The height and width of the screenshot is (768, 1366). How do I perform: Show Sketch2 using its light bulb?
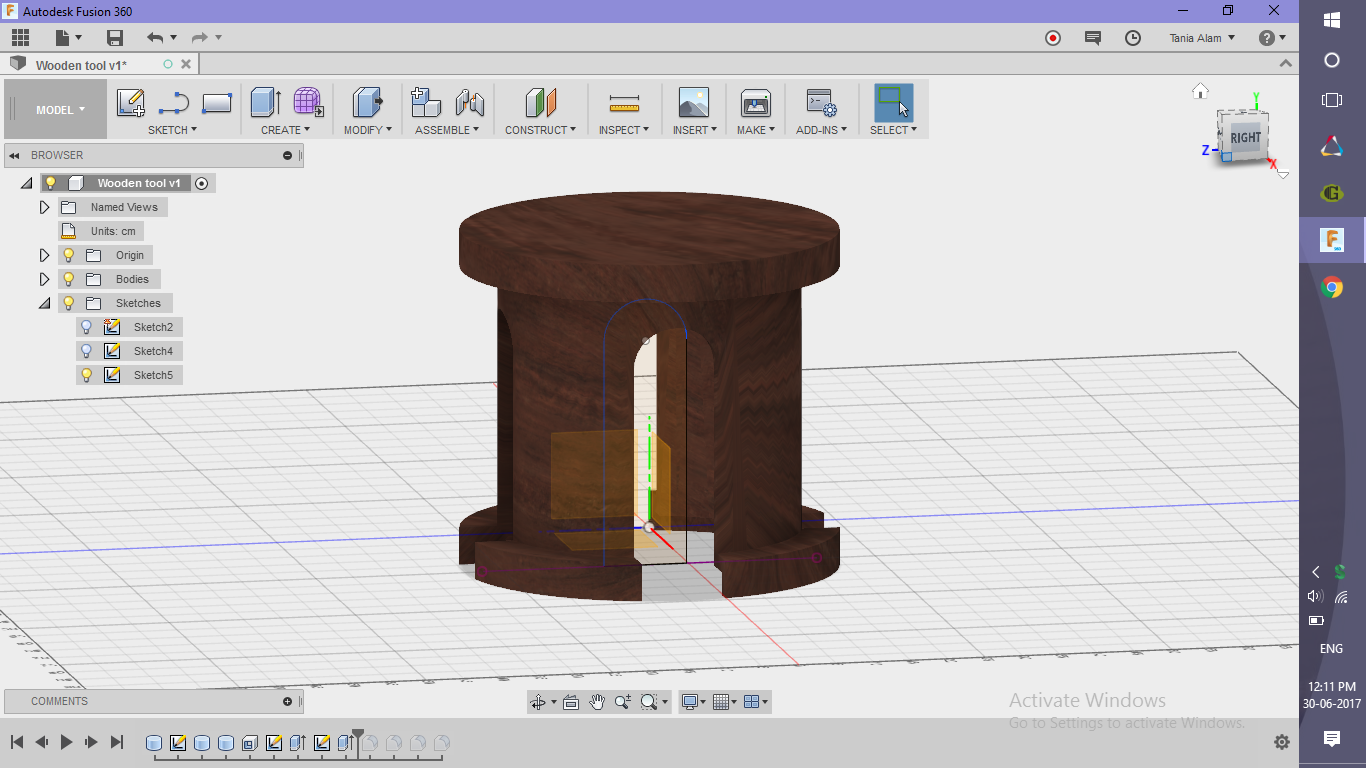click(x=87, y=327)
